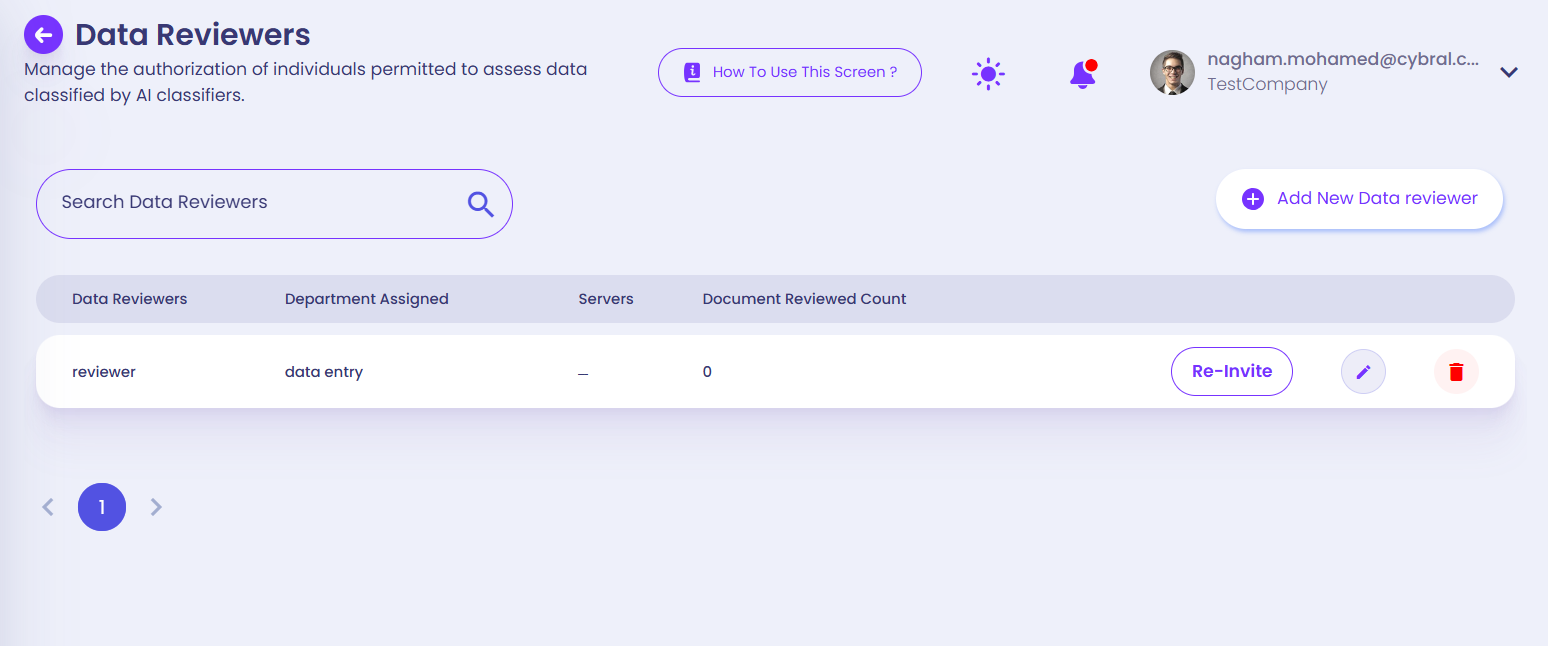Screen dimensions: 1548x646
Task: Go to the next page arrow
Action: point(156,507)
